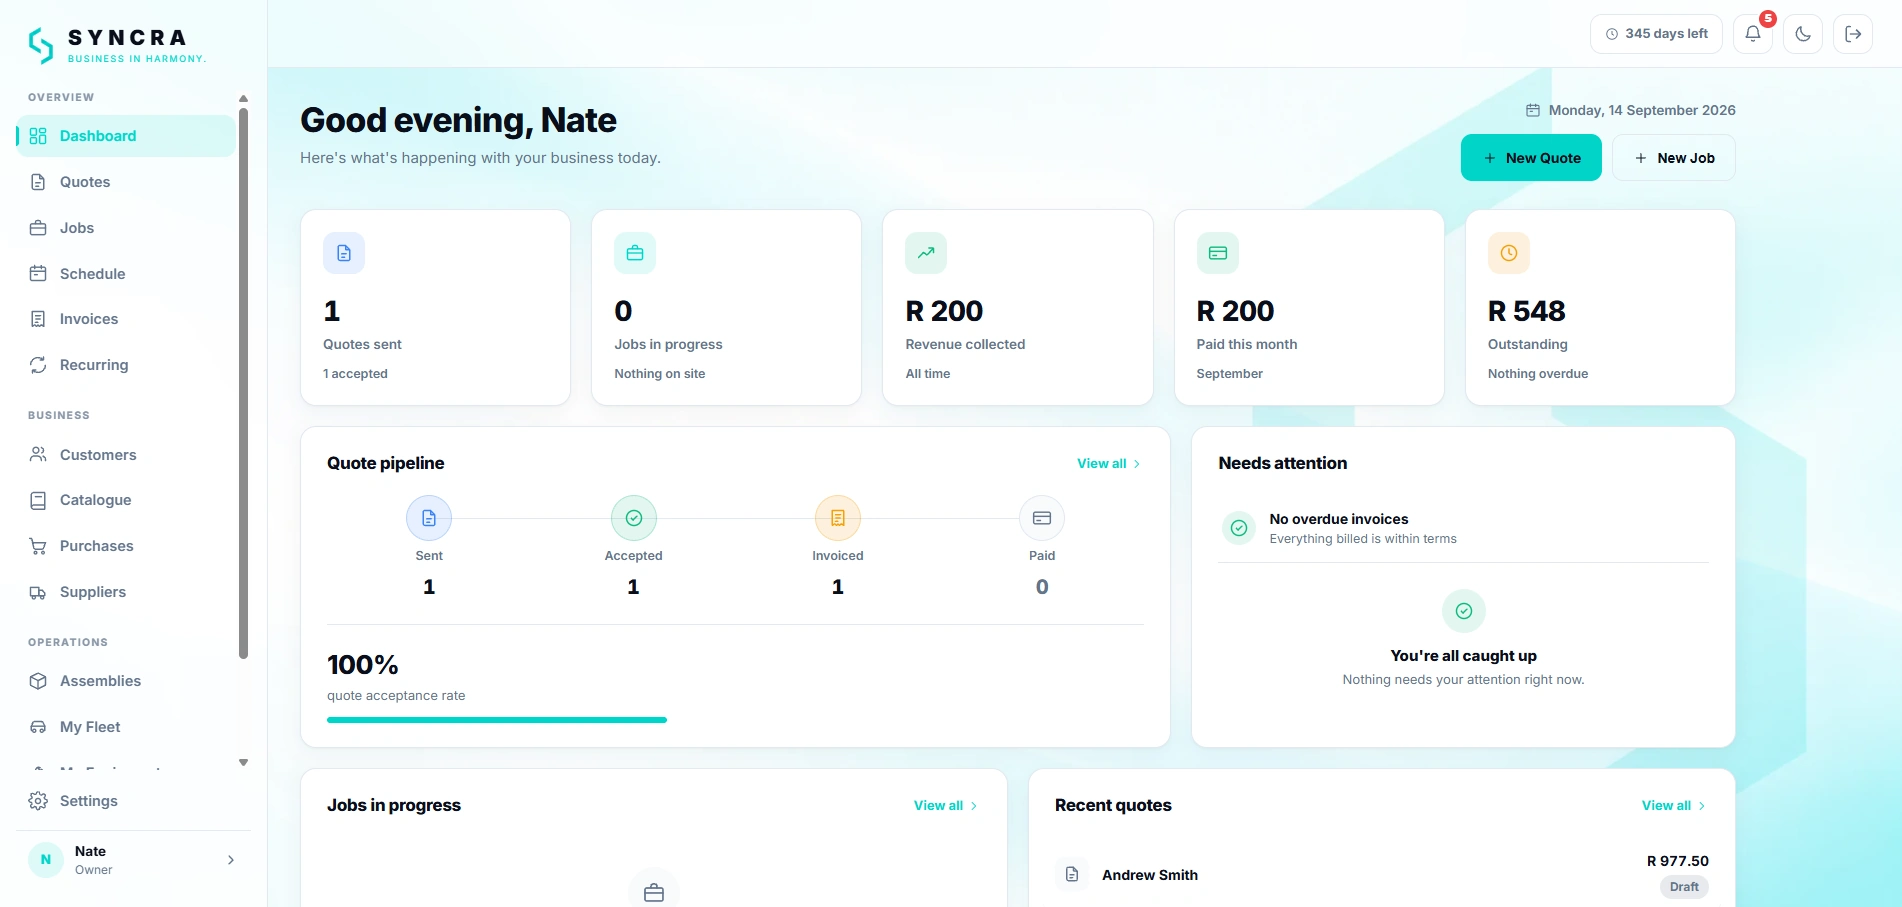This screenshot has height=907, width=1902.
Task: Click the sidebar scroll down arrow
Action: coord(243,763)
